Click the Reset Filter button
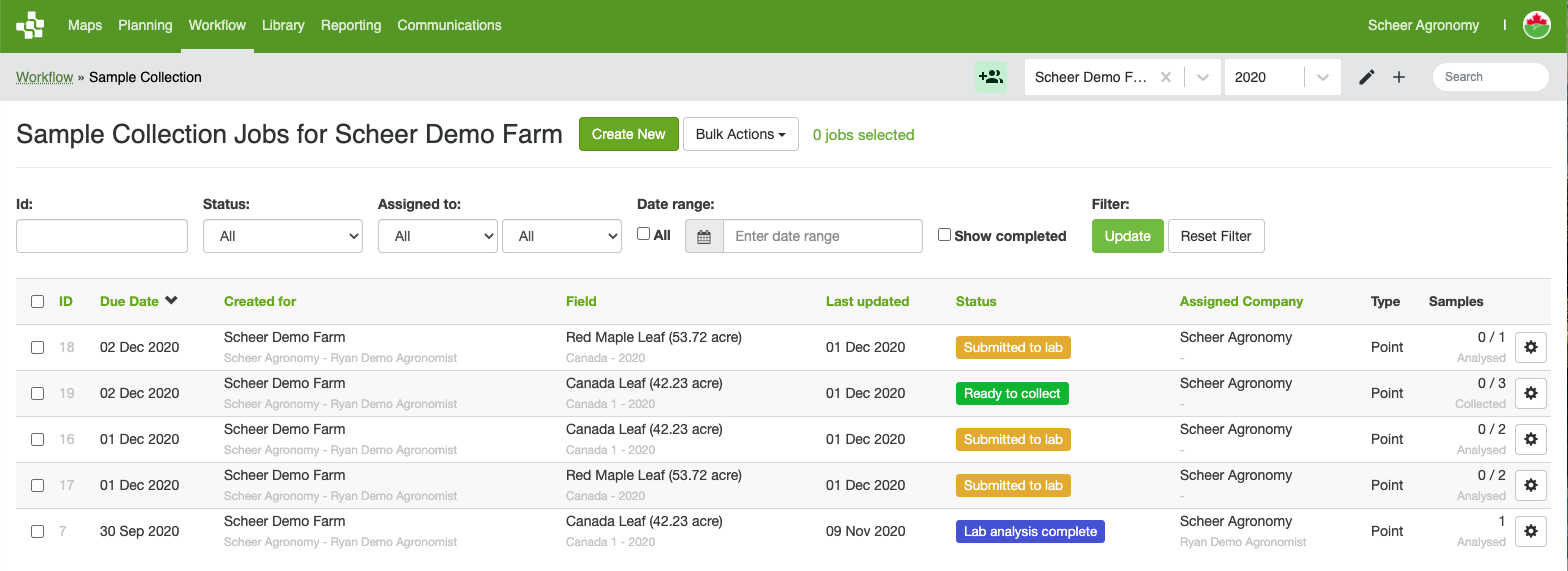The width and height of the screenshot is (1568, 571). click(1216, 236)
